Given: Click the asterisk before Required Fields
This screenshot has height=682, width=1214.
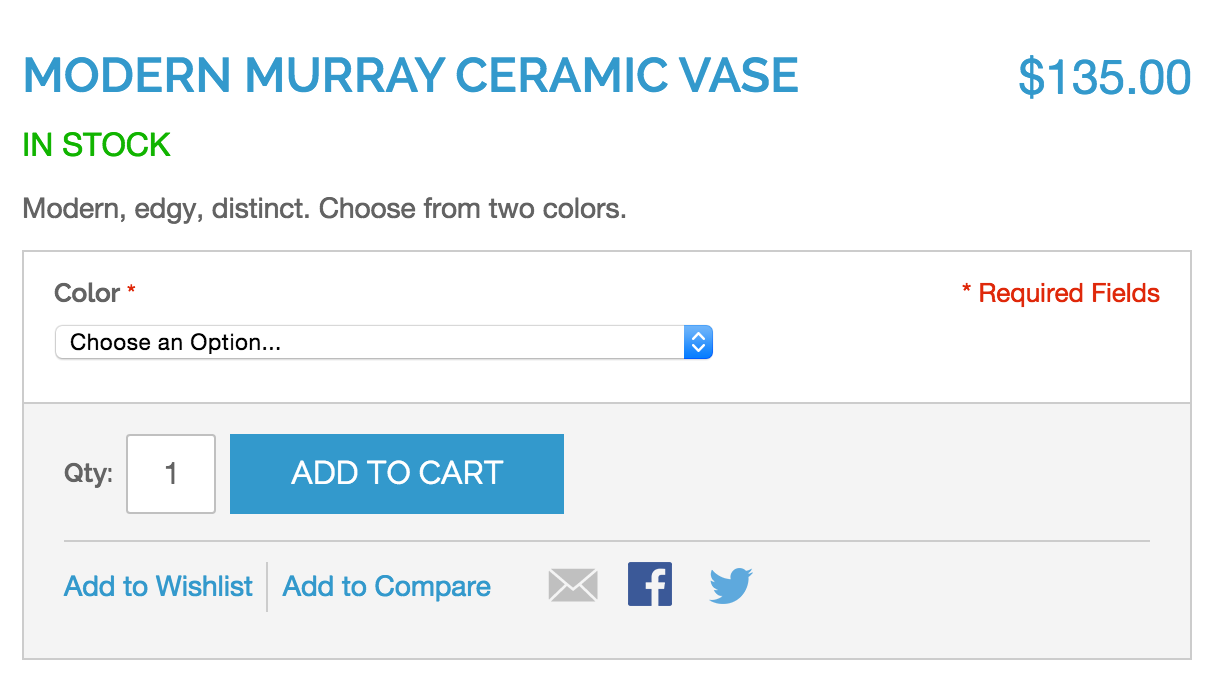Looking at the screenshot, I should 967,290.
